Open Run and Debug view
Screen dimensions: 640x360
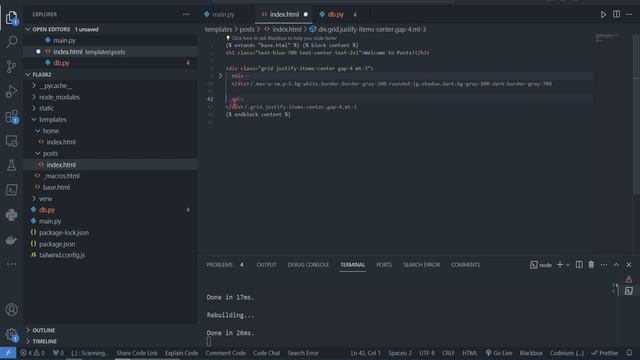click(11, 91)
